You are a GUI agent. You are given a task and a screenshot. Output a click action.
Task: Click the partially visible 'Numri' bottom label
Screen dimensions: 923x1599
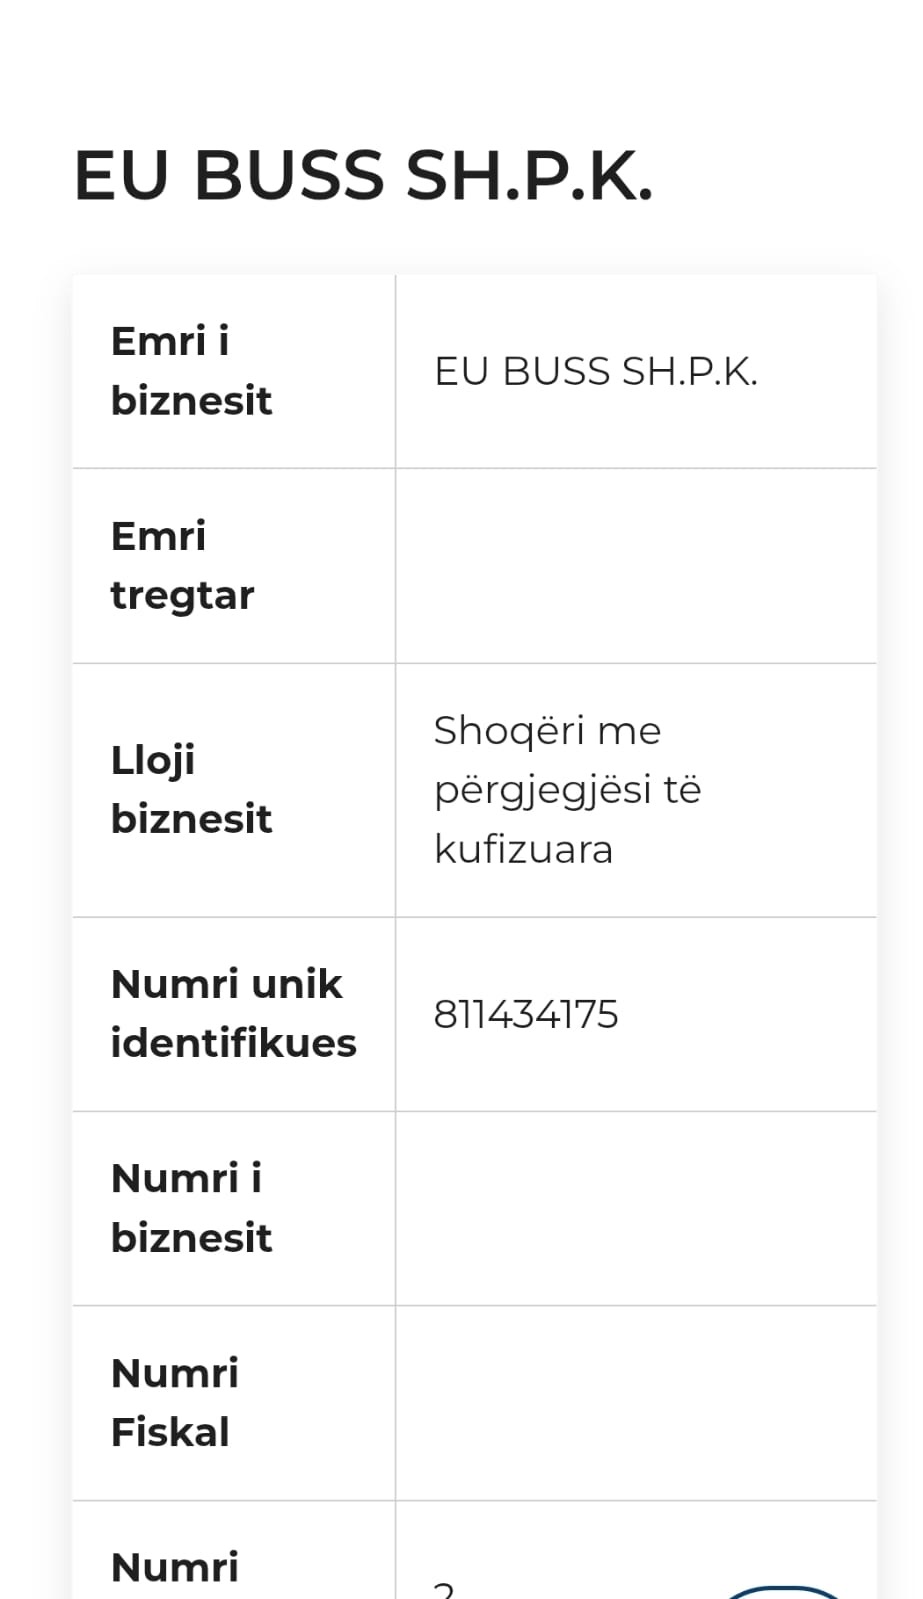[x=175, y=1567]
